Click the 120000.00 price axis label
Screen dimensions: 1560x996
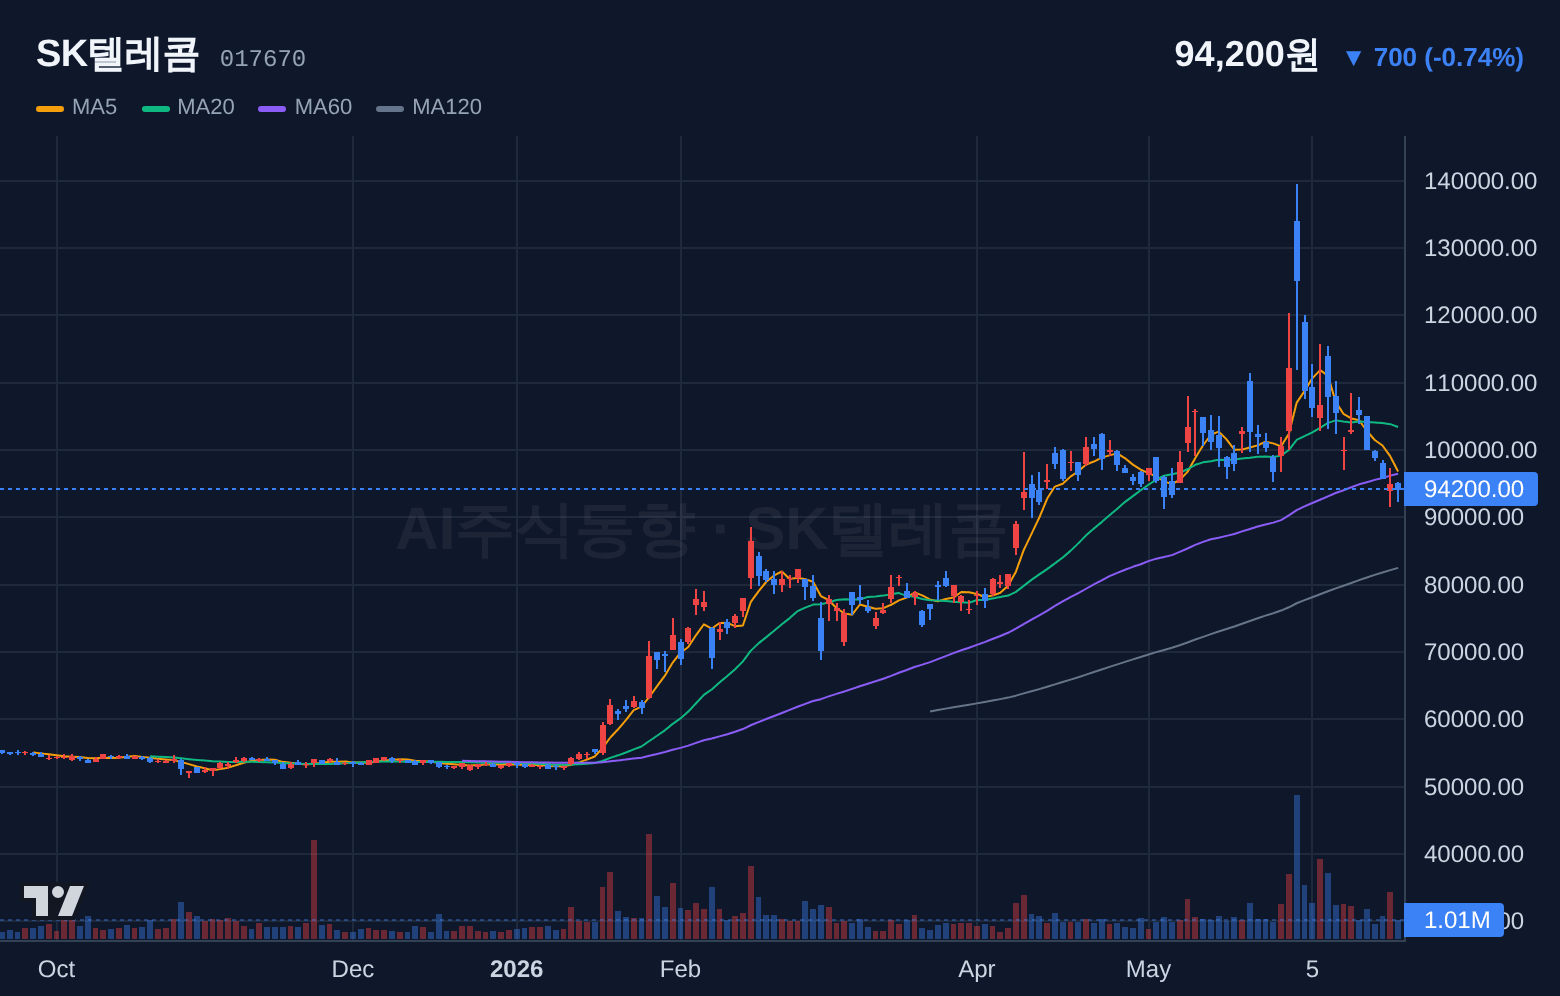(x=1480, y=315)
